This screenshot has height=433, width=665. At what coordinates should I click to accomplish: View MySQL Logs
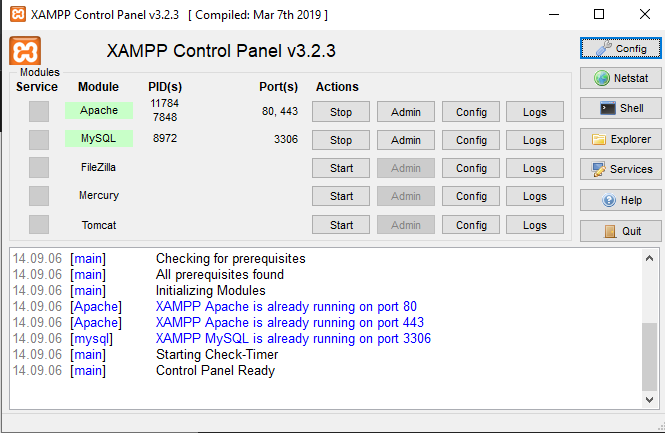[x=535, y=140]
